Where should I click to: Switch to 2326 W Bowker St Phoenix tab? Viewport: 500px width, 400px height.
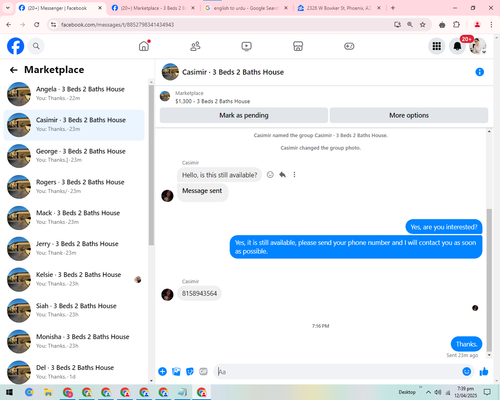(x=339, y=8)
